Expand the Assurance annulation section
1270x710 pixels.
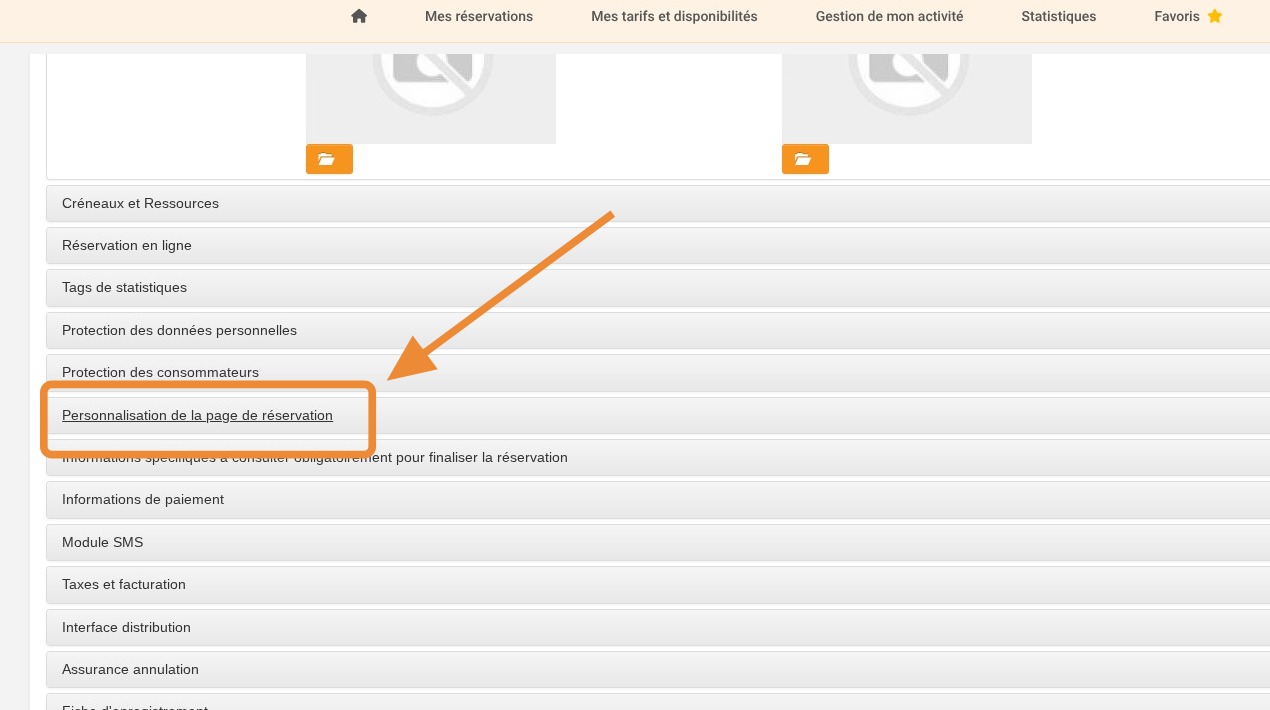[x=658, y=669]
